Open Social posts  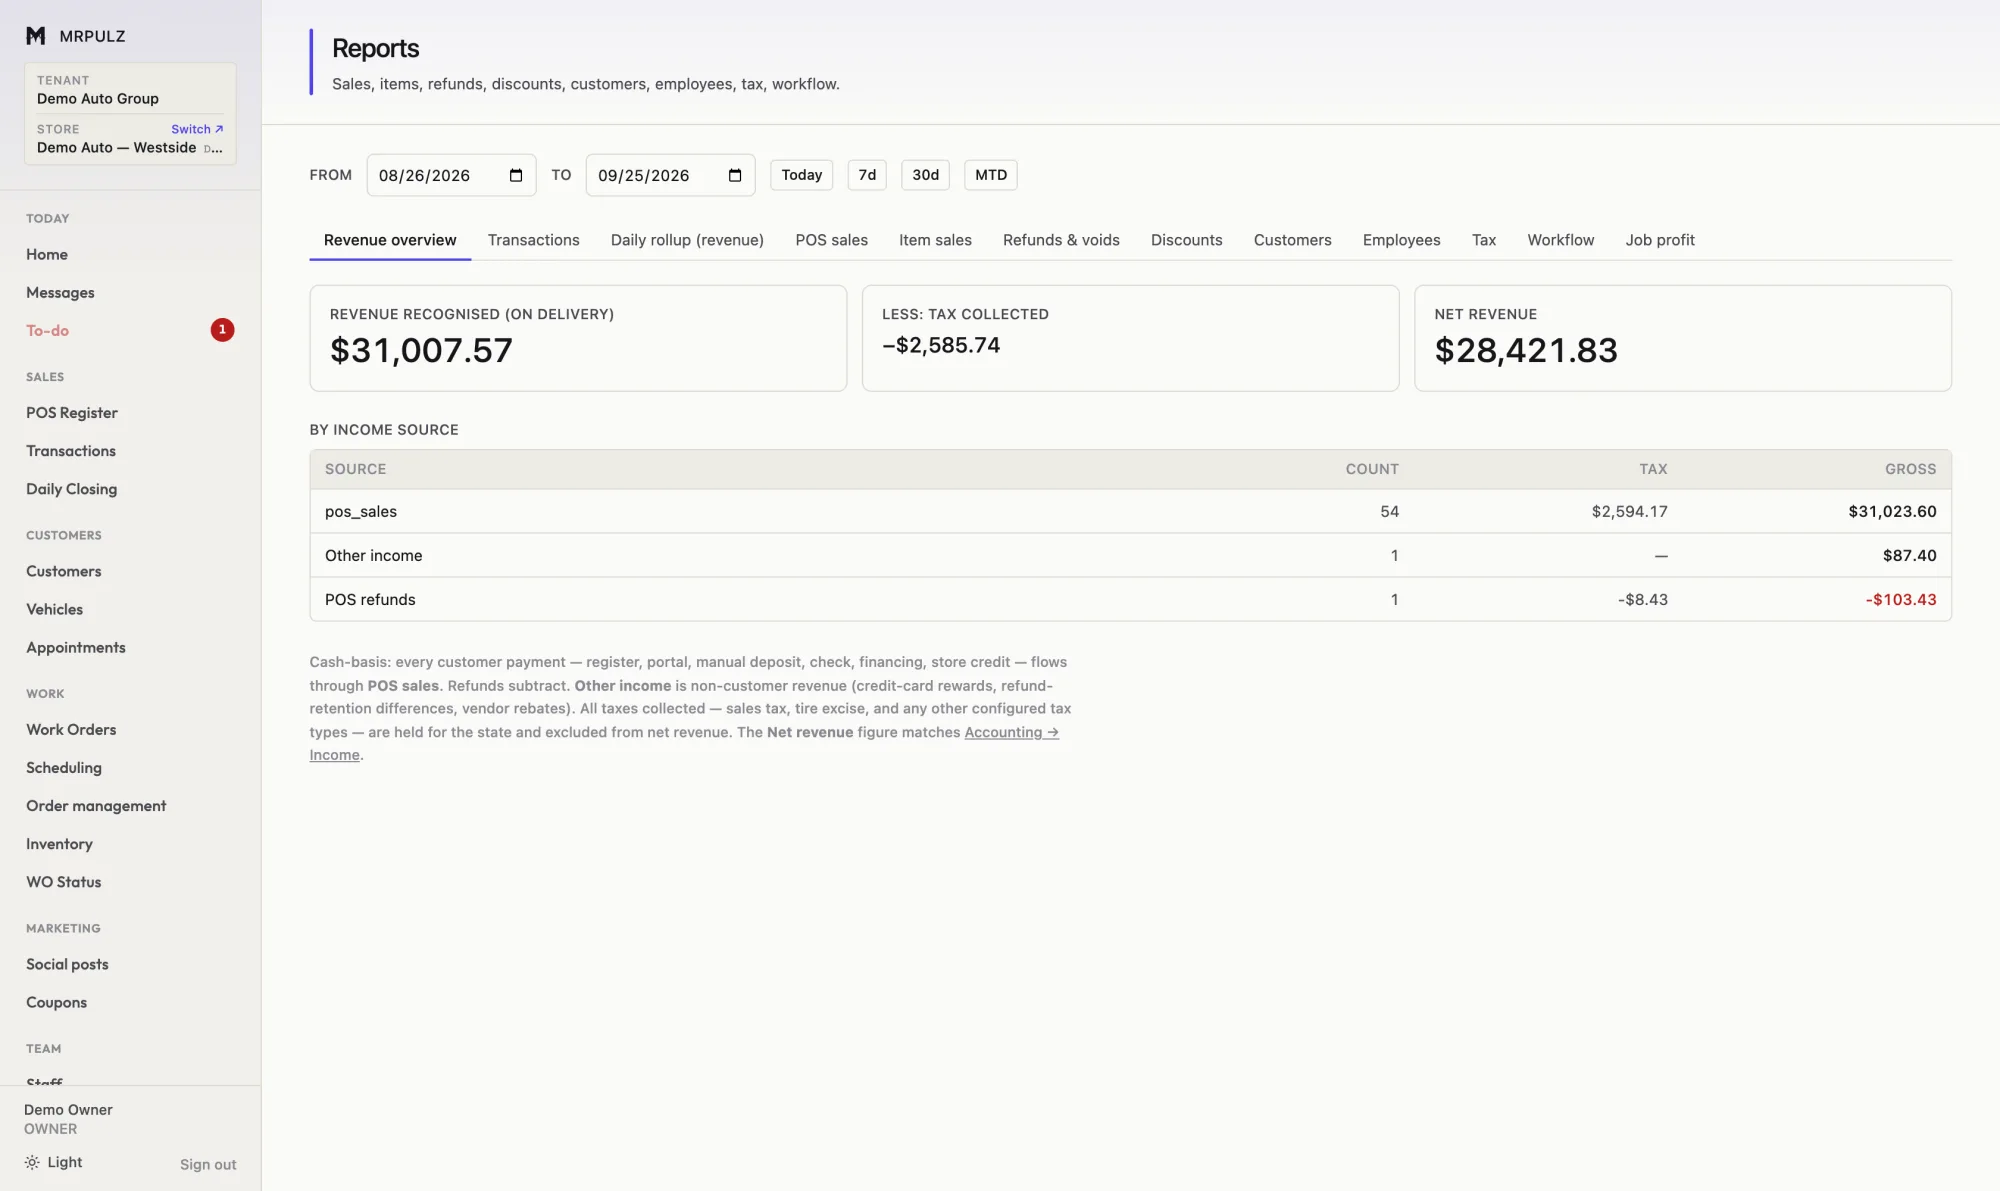67,964
